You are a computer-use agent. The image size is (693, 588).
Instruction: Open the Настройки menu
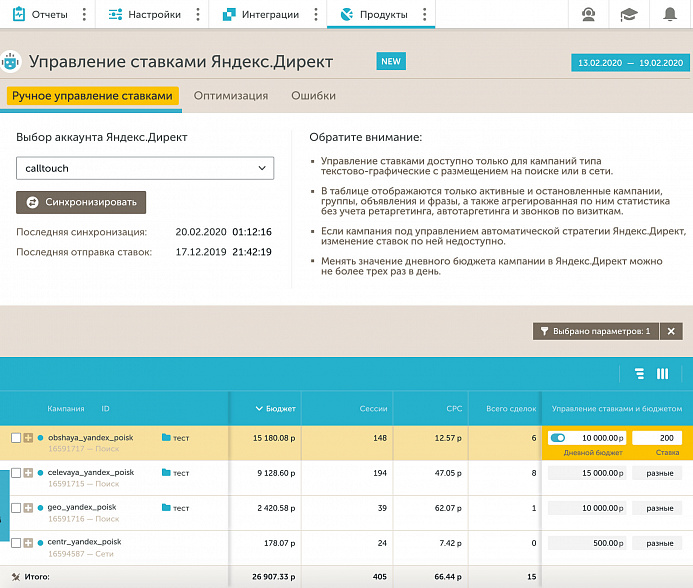tap(145, 15)
